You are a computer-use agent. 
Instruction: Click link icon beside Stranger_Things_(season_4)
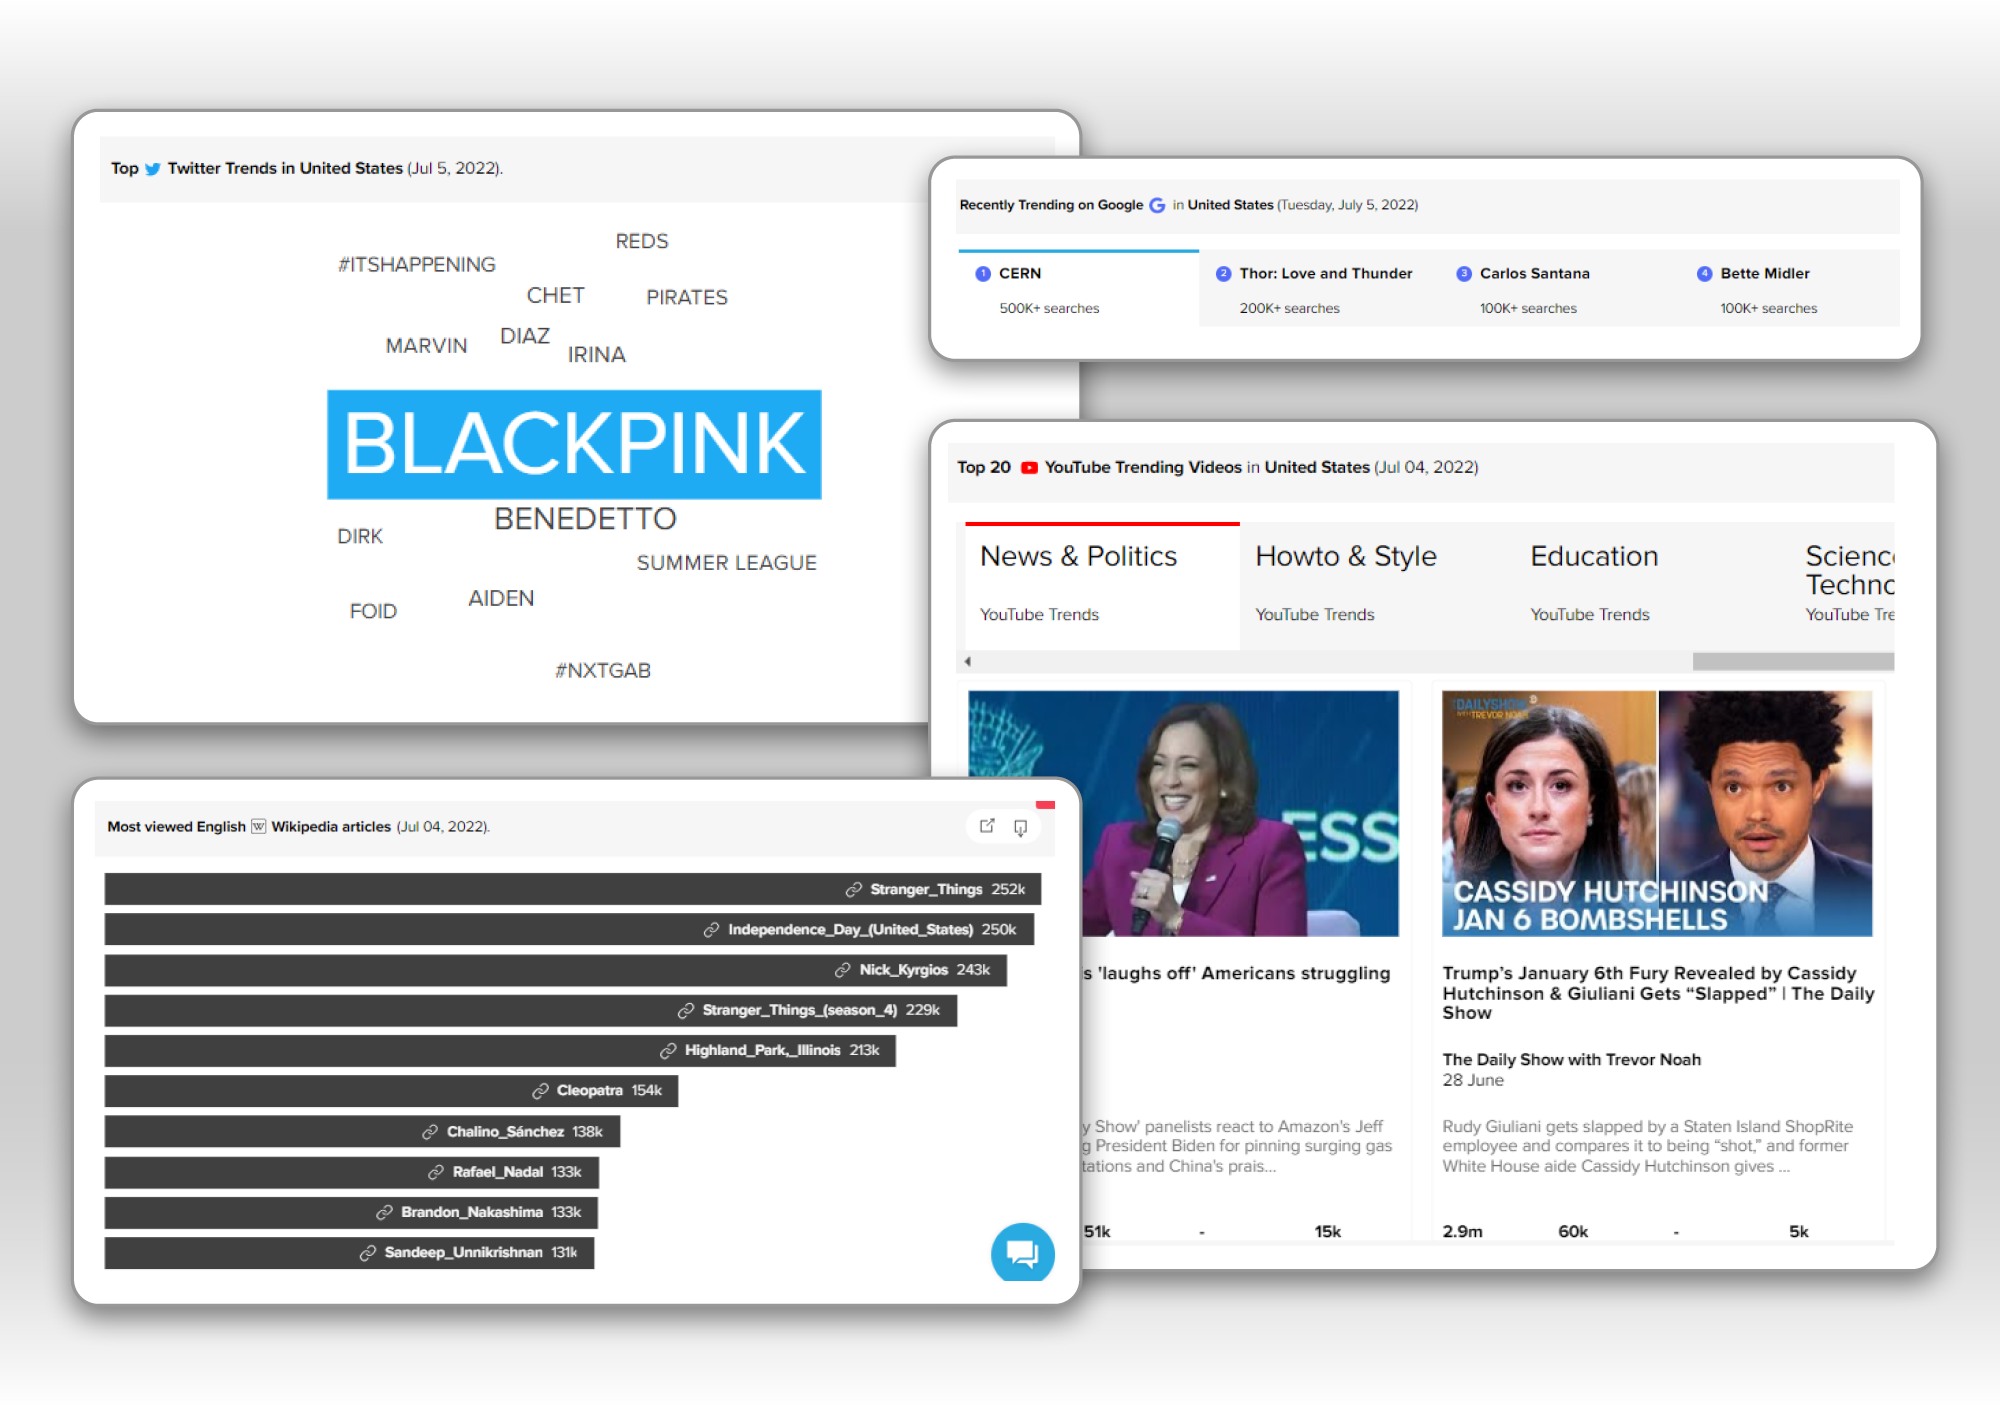coord(685,1010)
